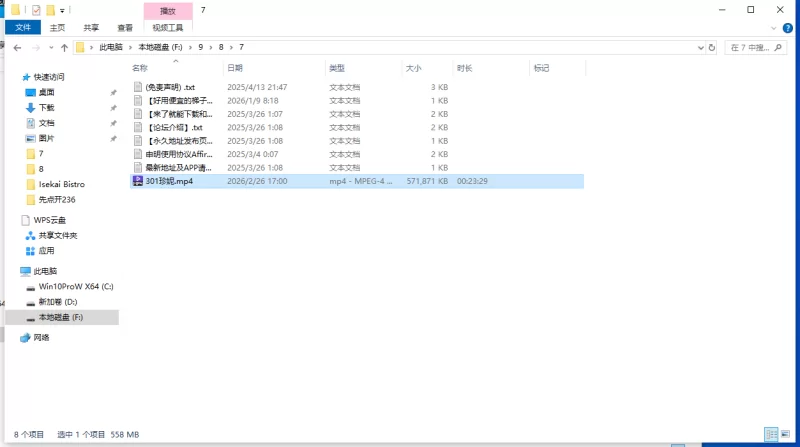Screen dimensions: 800x447
Task: Open the pinned folder named 7 in sidebar
Action: (x=41, y=154)
